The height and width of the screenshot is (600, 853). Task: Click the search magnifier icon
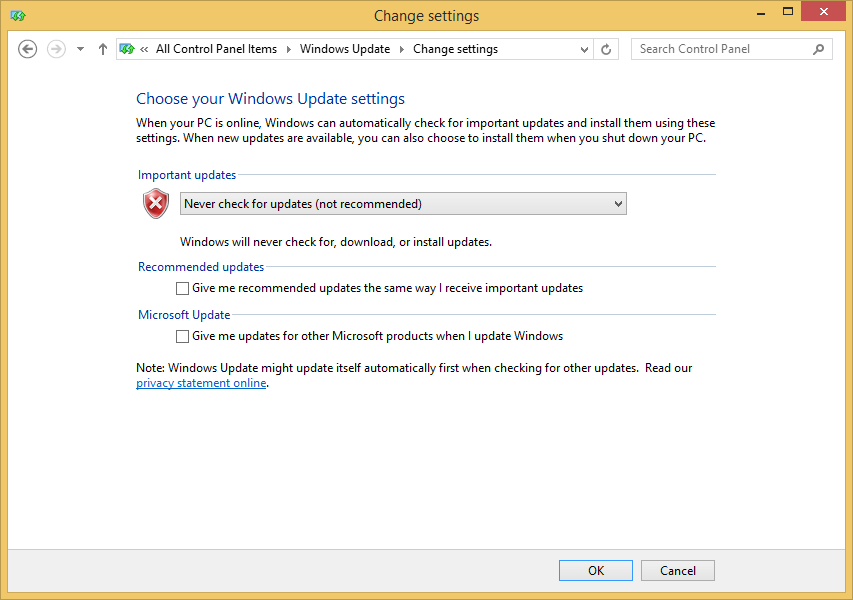tap(819, 50)
